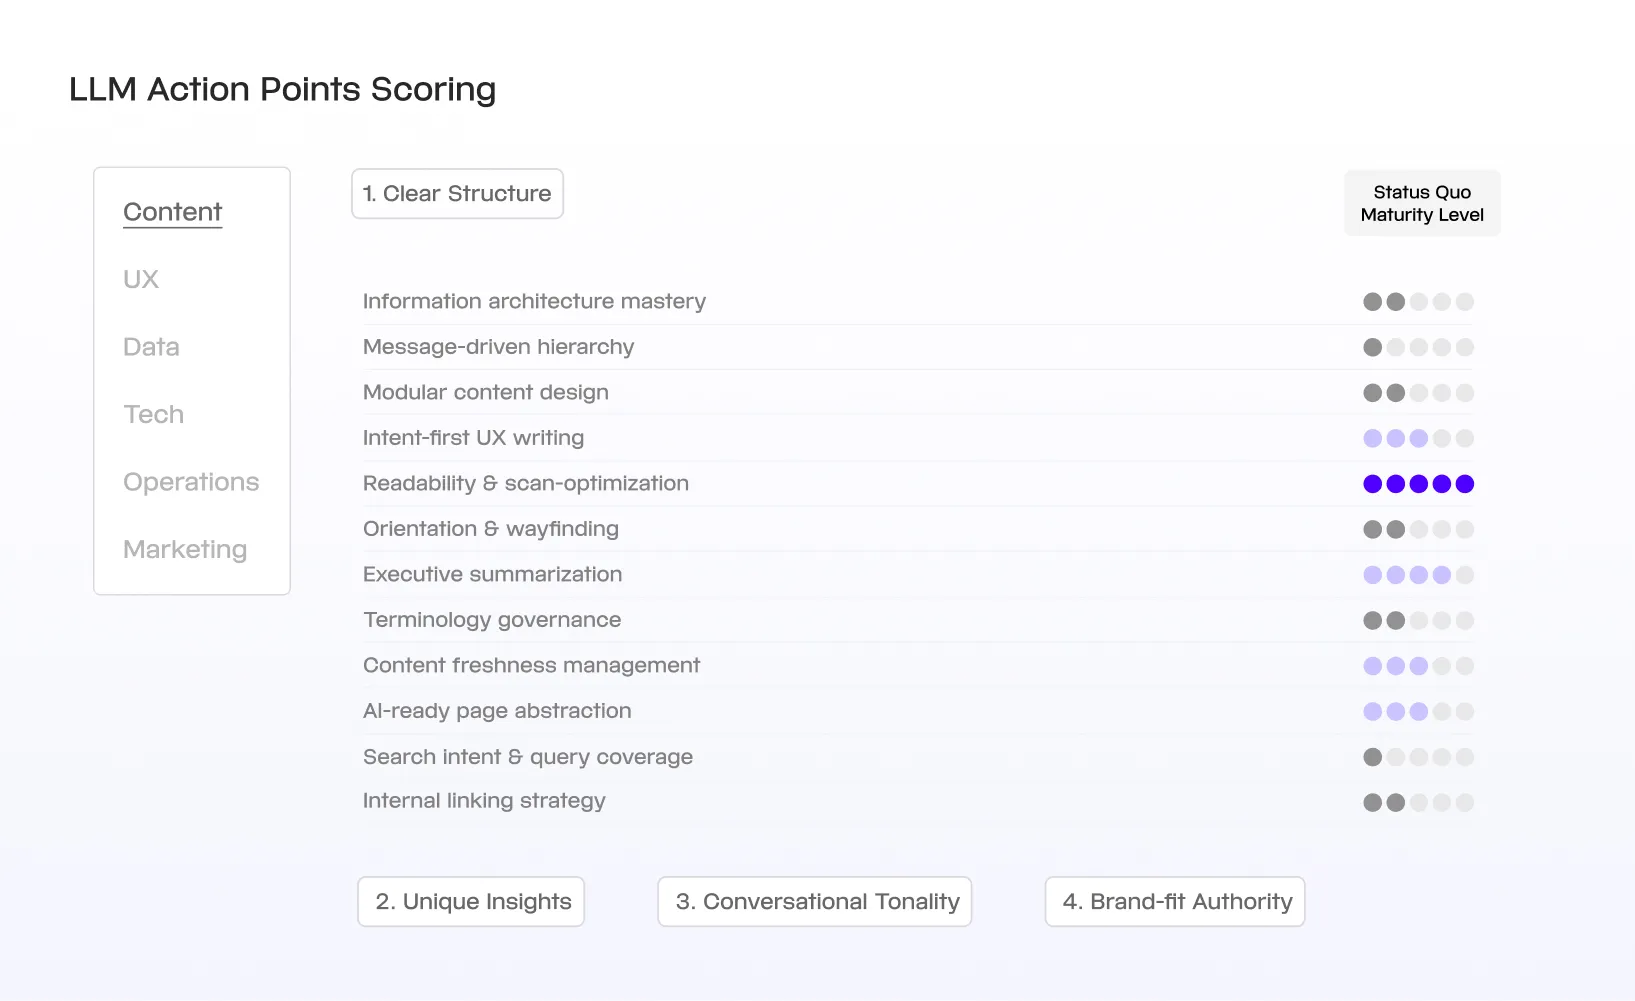Image resolution: width=1635 pixels, height=1001 pixels.
Task: Select the Data category
Action: [x=151, y=347]
